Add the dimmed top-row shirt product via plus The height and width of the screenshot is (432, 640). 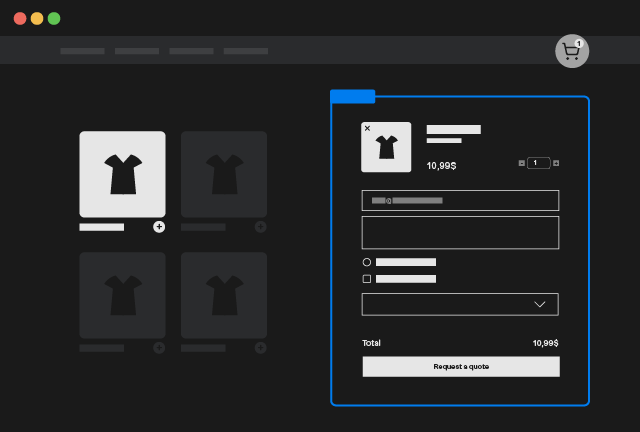(x=260, y=227)
